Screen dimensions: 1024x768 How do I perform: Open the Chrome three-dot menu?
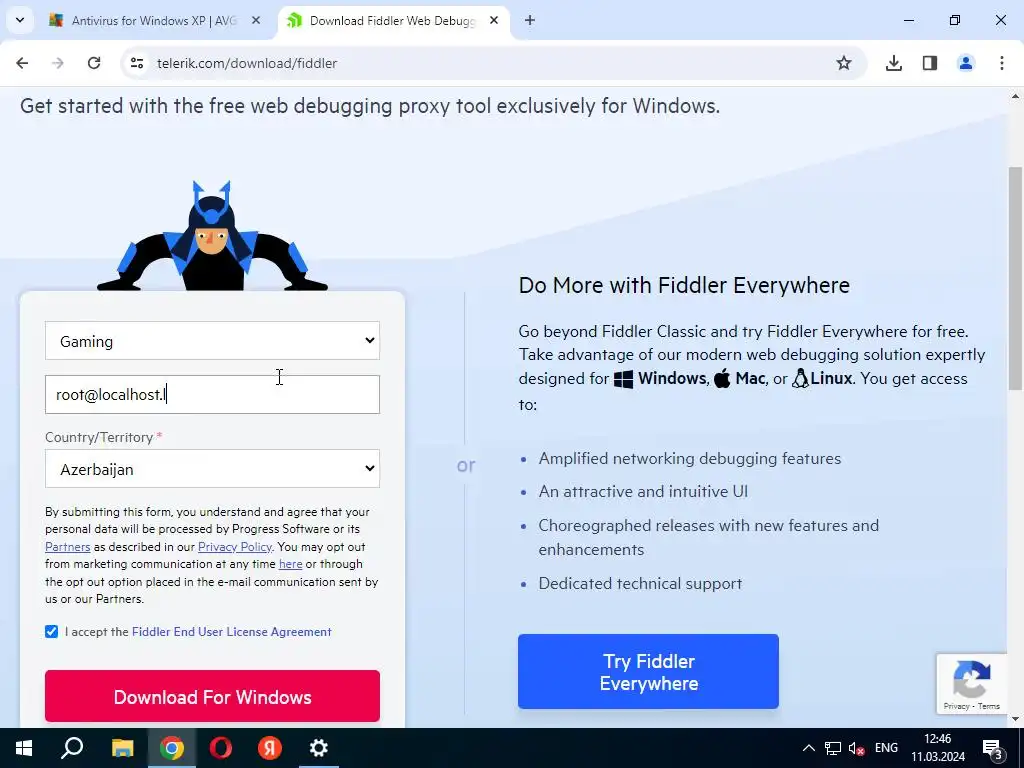[x=1001, y=63]
